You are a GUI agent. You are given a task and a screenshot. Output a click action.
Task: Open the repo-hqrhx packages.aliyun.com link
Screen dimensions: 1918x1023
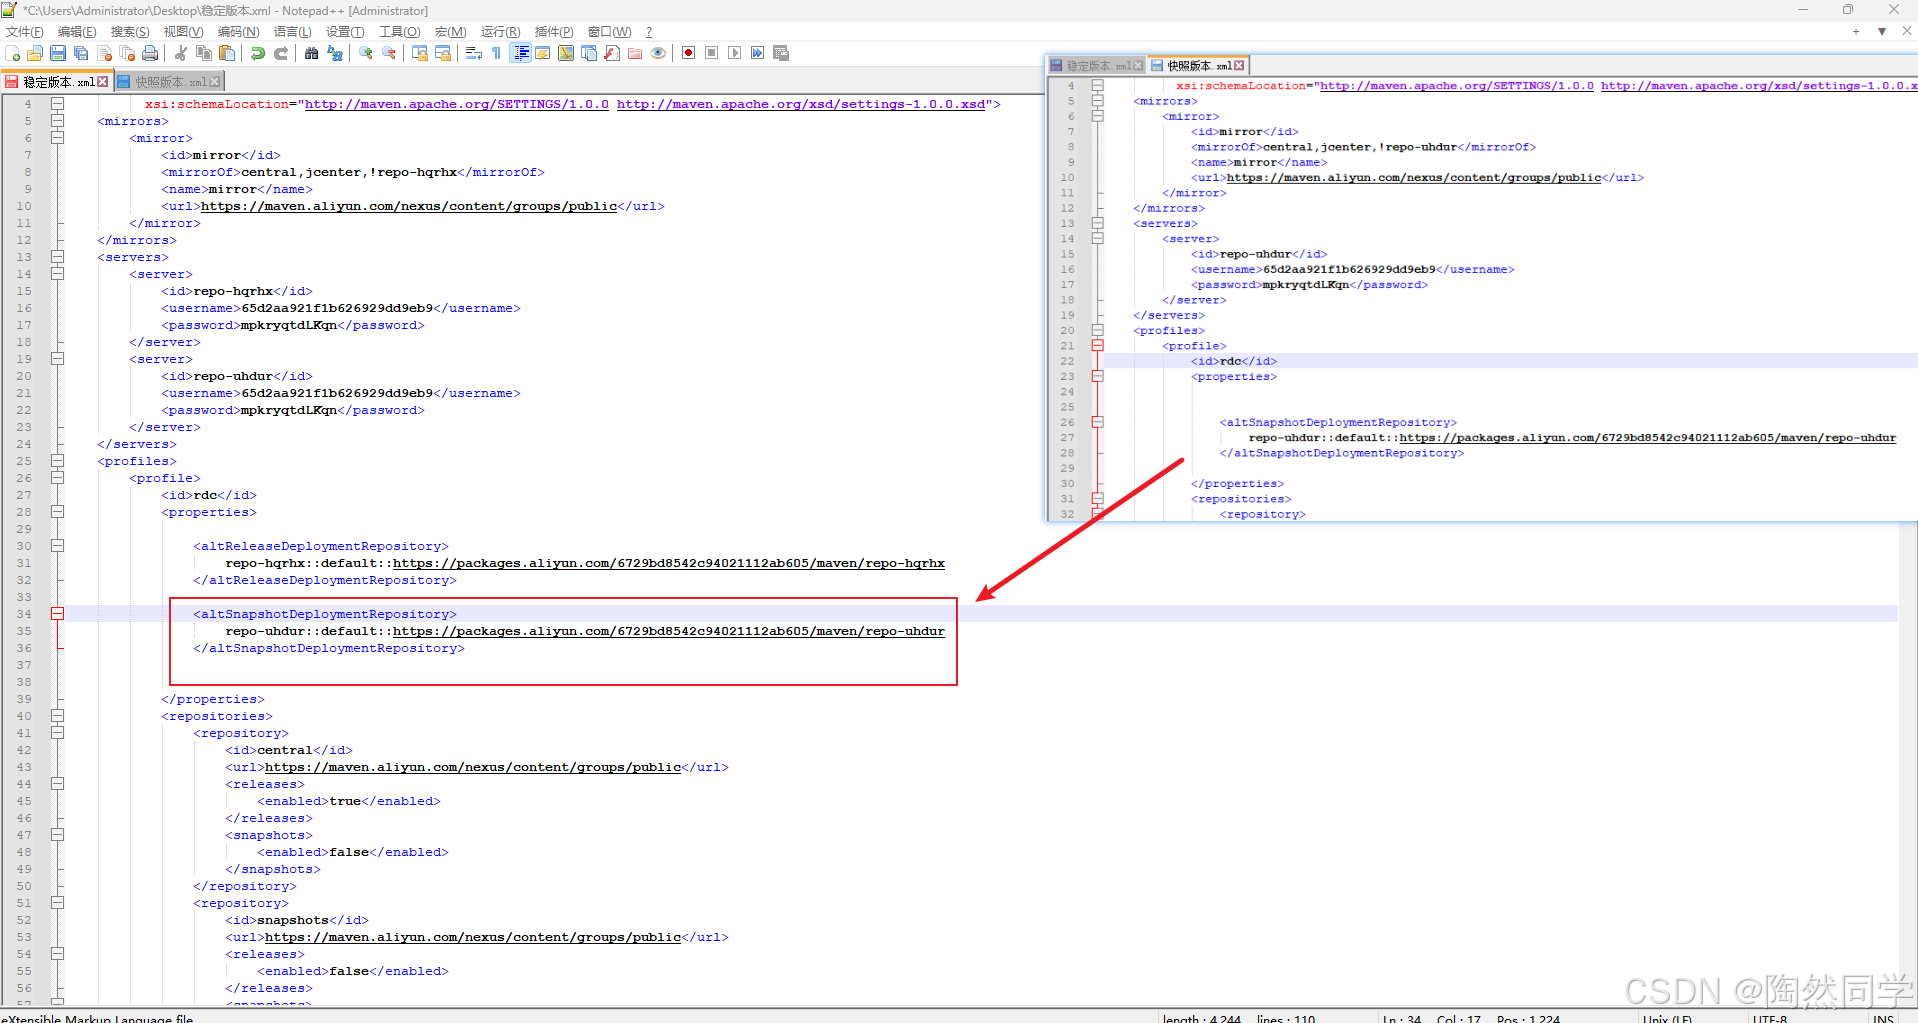pos(669,563)
